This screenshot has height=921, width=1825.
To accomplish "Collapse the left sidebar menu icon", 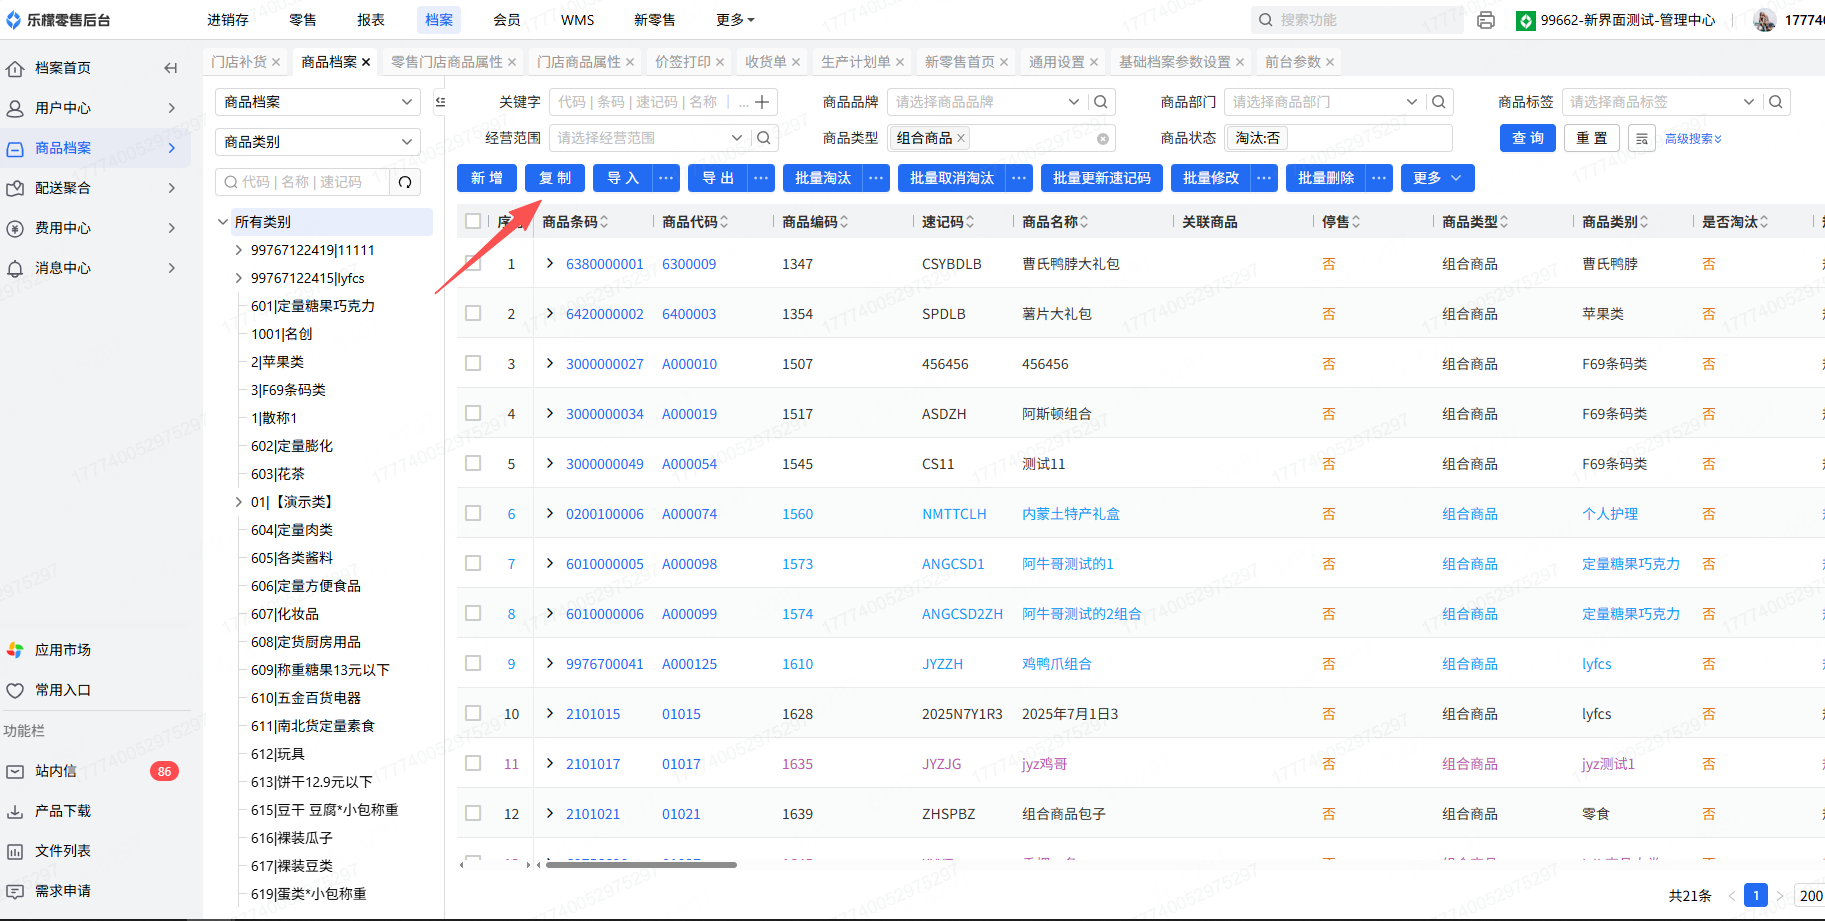I will coord(170,68).
